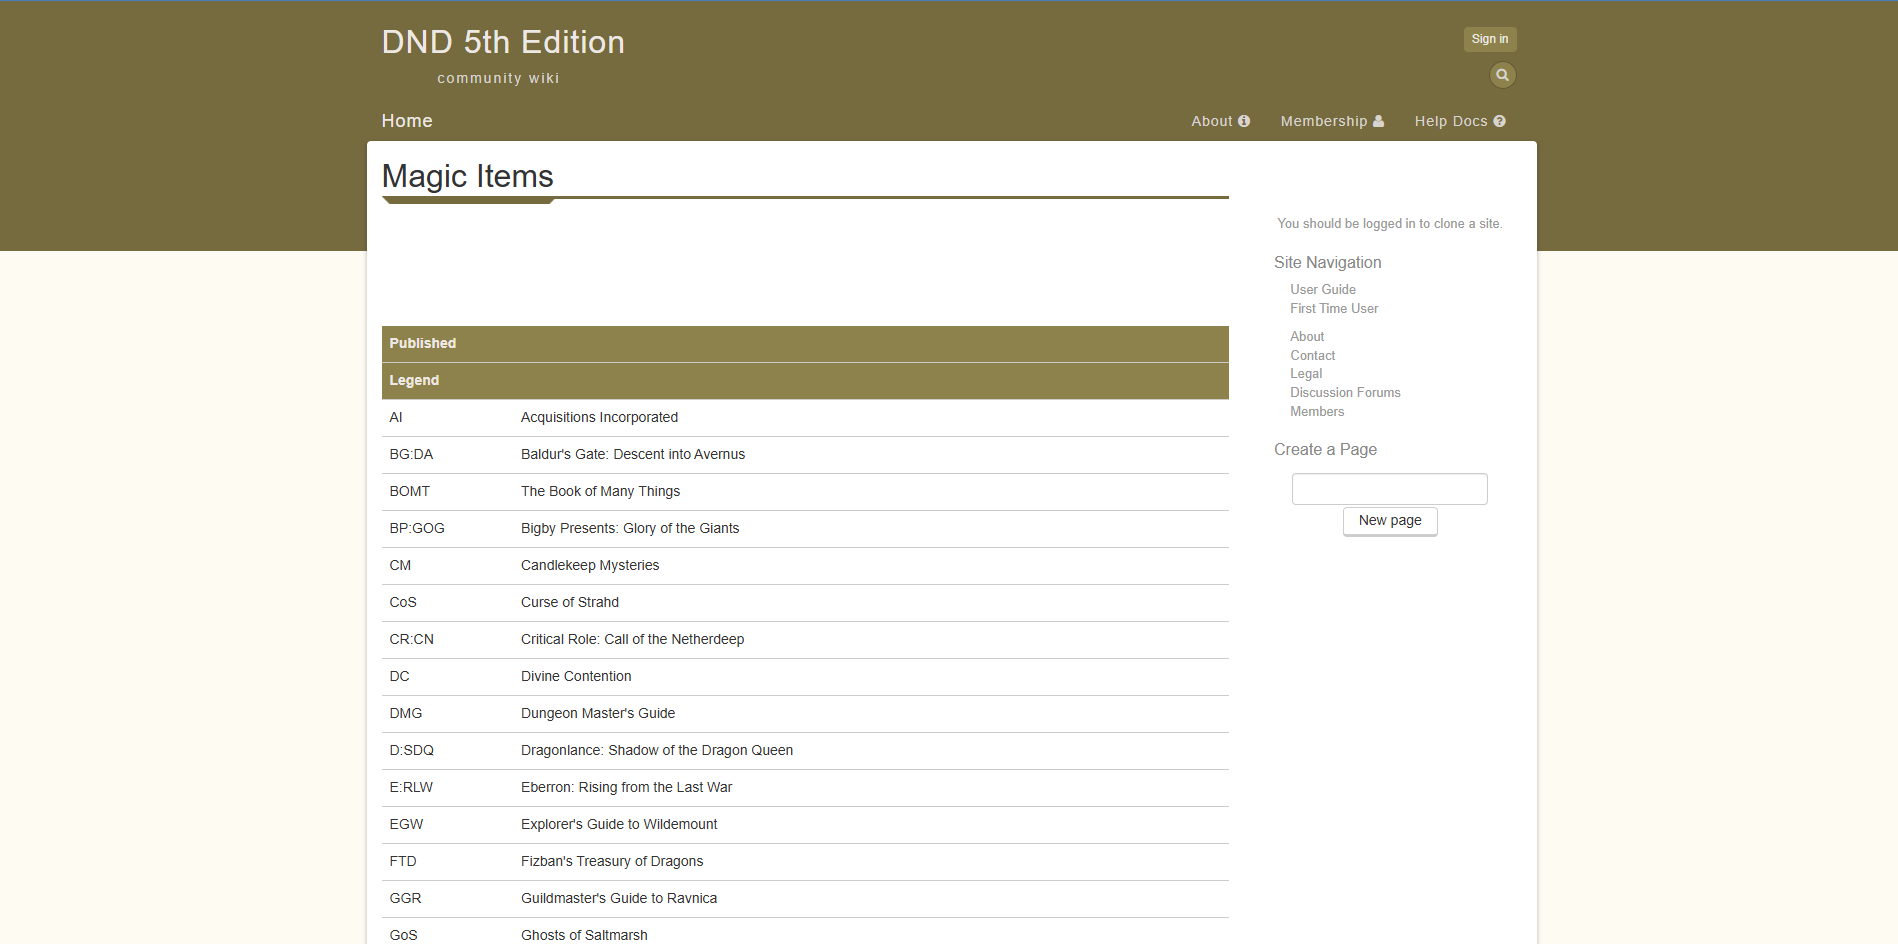Select the BP:GOG abbreviation cell
This screenshot has width=1898, height=944.
click(x=447, y=529)
